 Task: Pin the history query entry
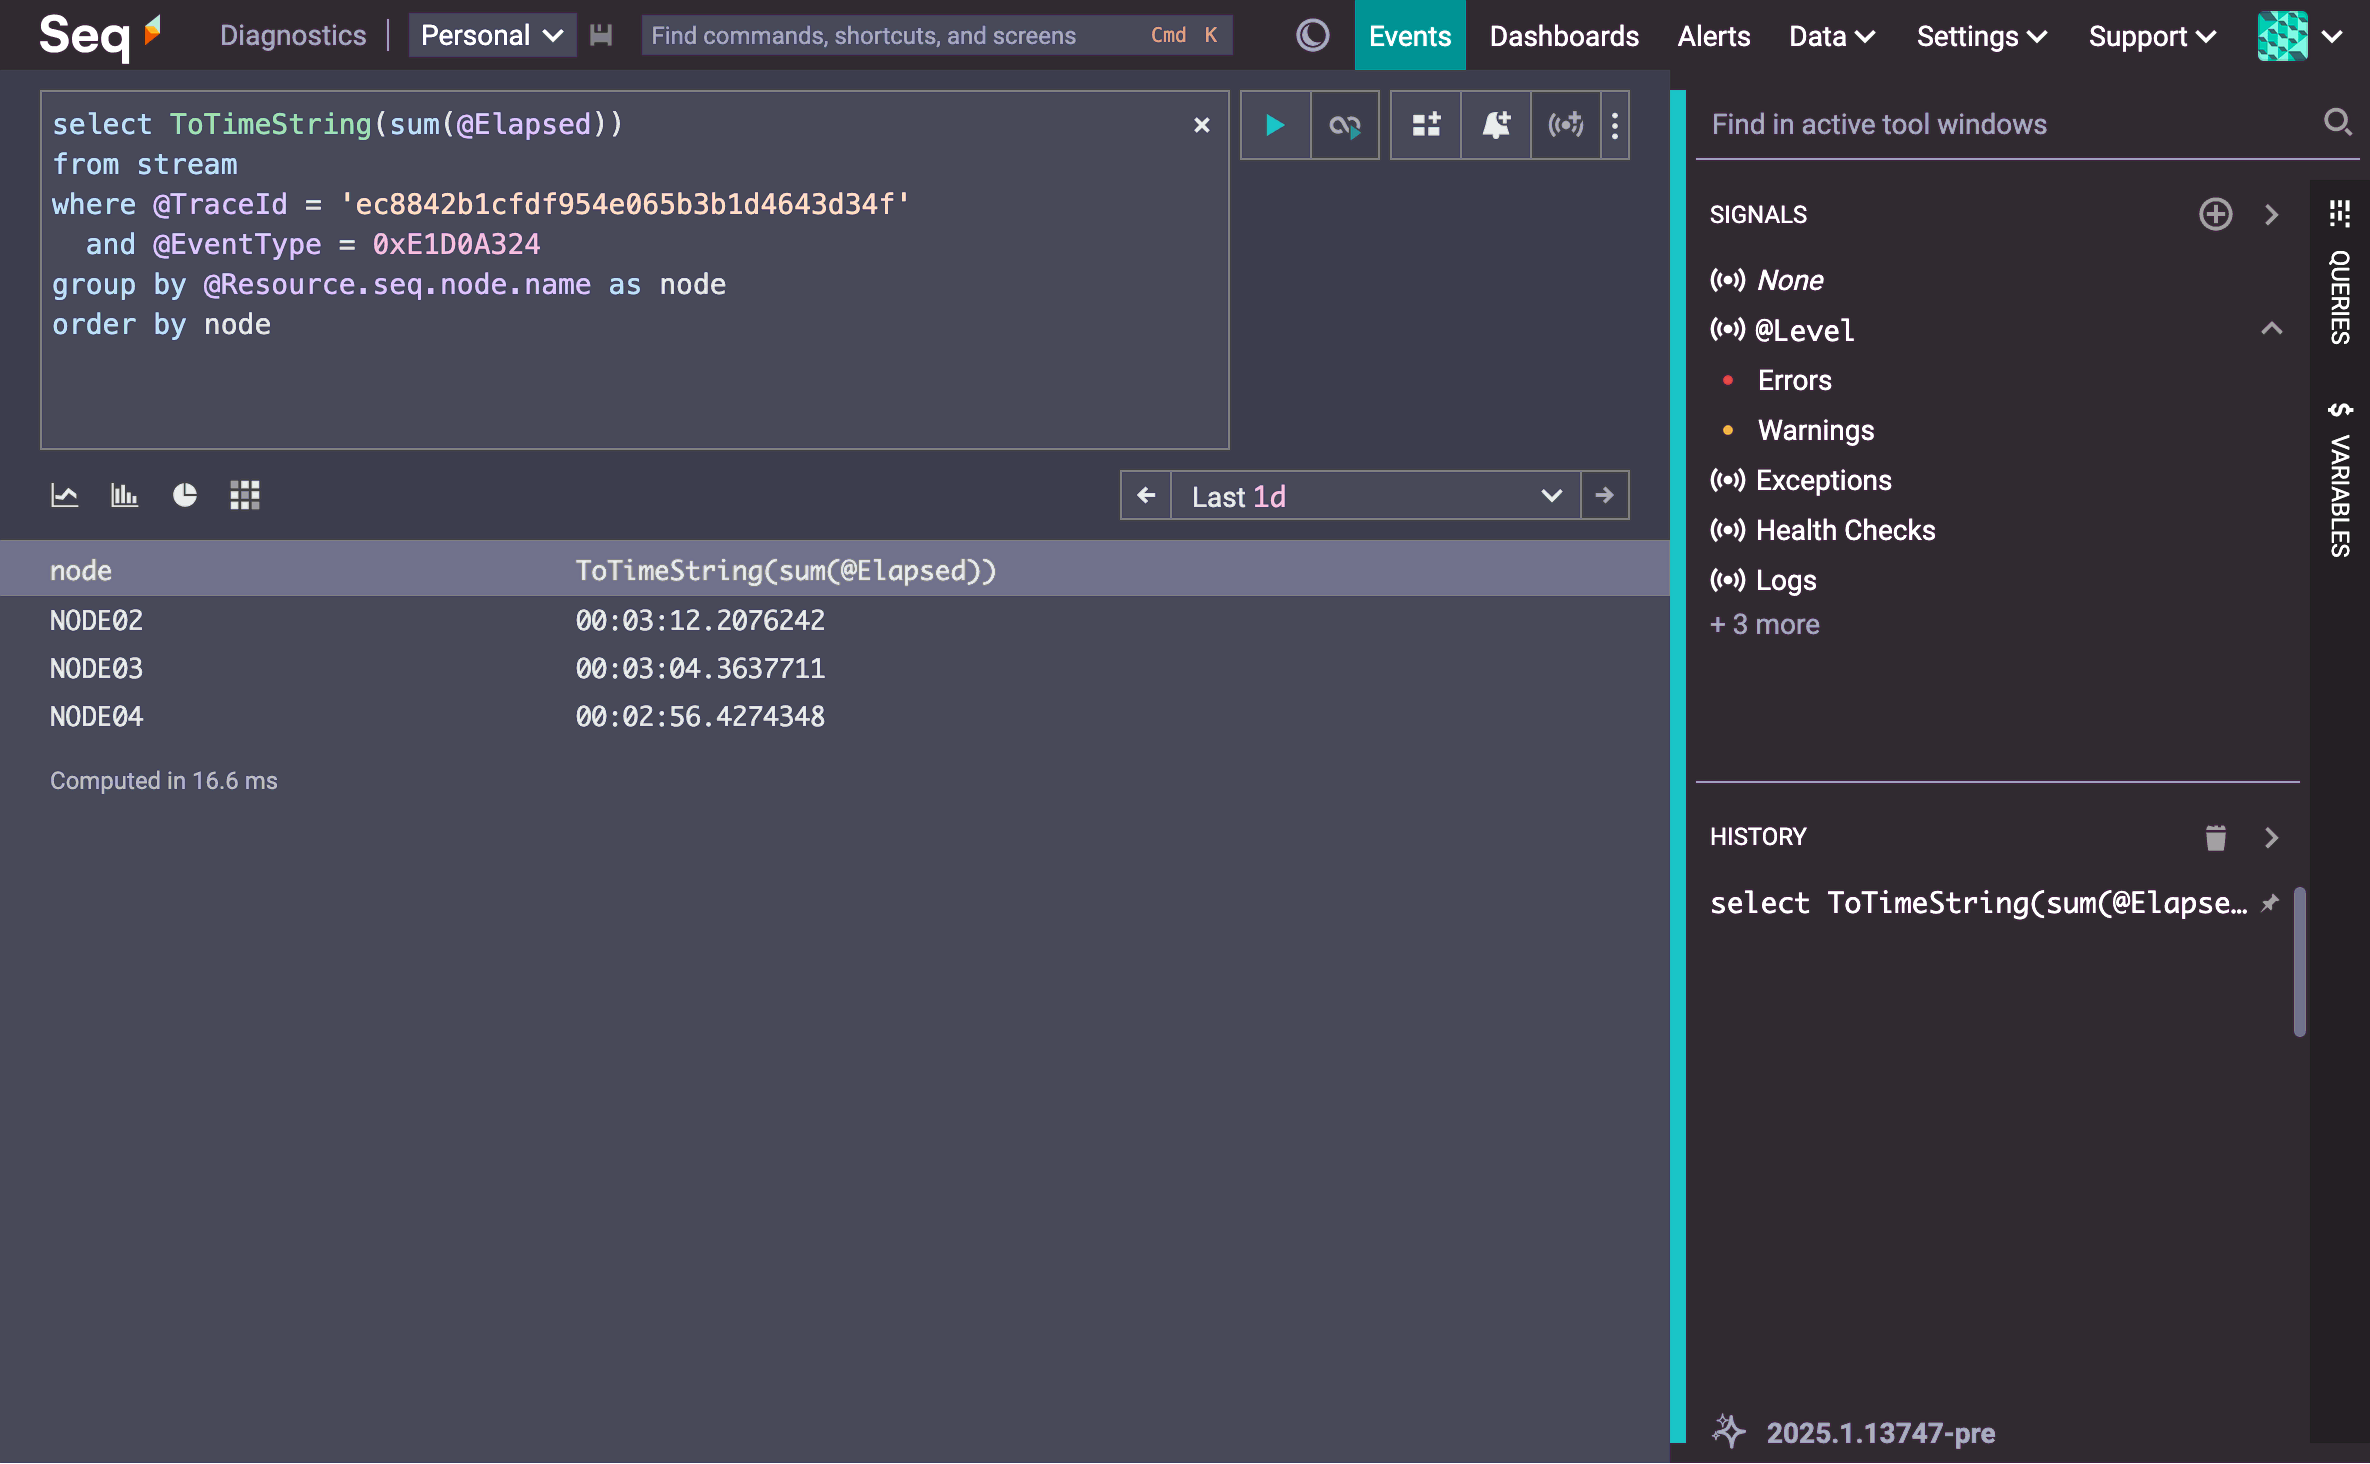(2271, 902)
